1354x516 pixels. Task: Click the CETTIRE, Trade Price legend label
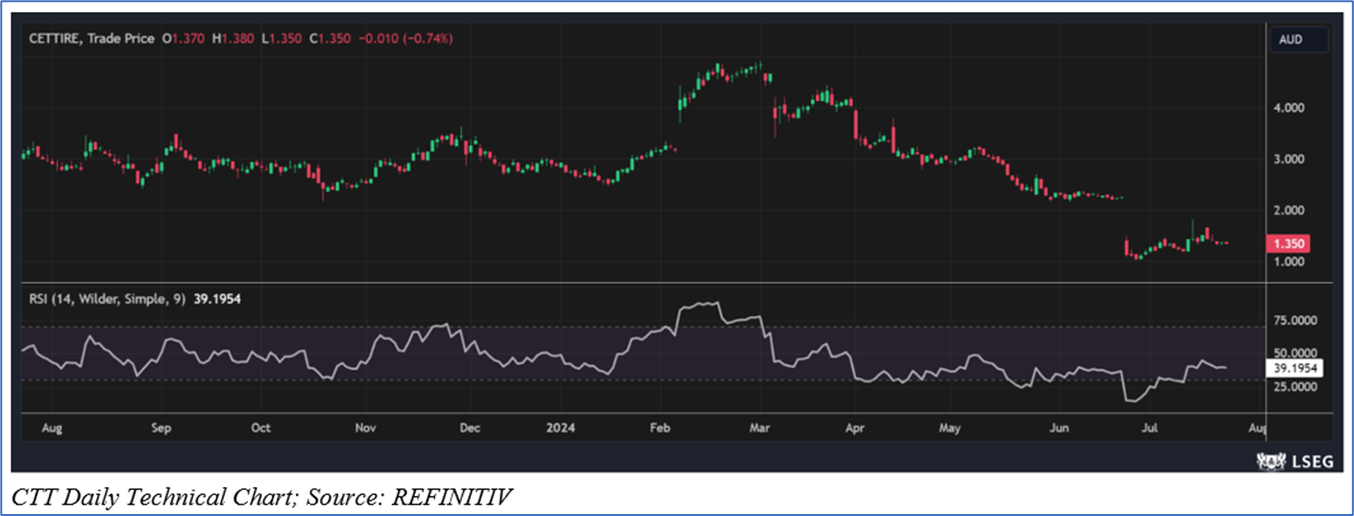[x=93, y=38]
